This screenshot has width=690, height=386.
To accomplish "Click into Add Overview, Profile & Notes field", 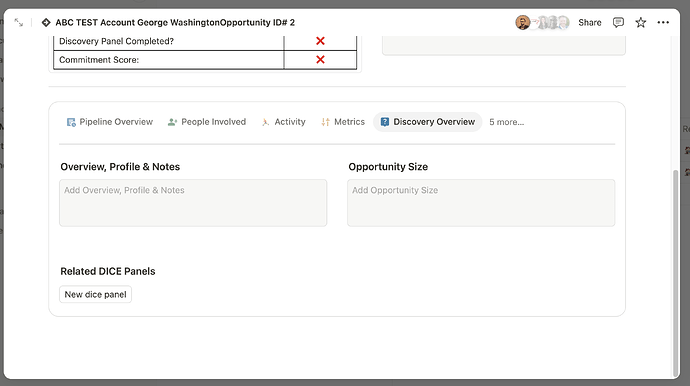I will pyautogui.click(x=193, y=203).
